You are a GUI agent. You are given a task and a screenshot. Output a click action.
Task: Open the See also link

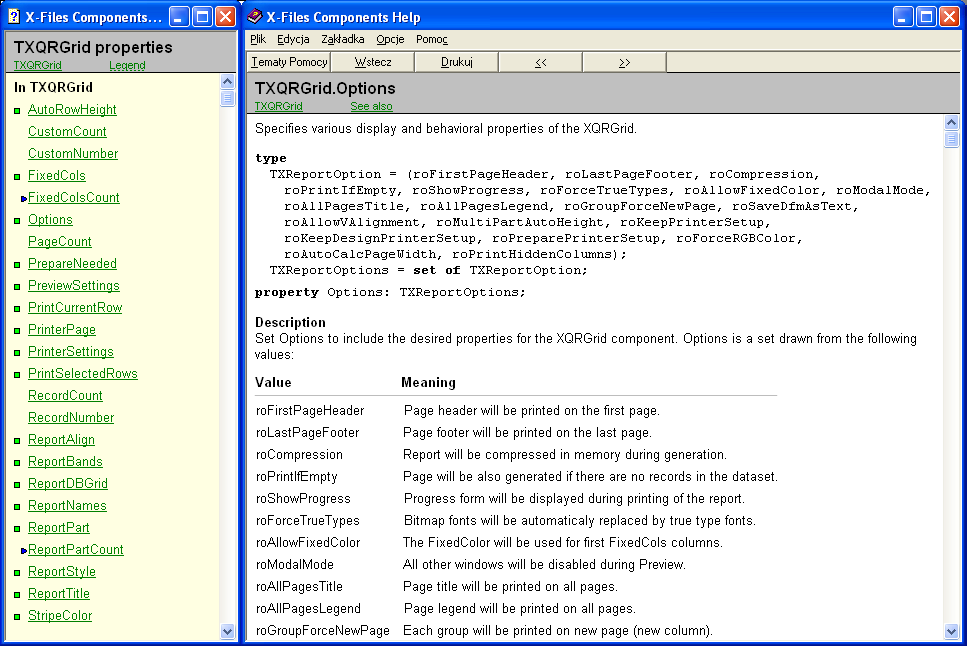pyautogui.click(x=371, y=106)
